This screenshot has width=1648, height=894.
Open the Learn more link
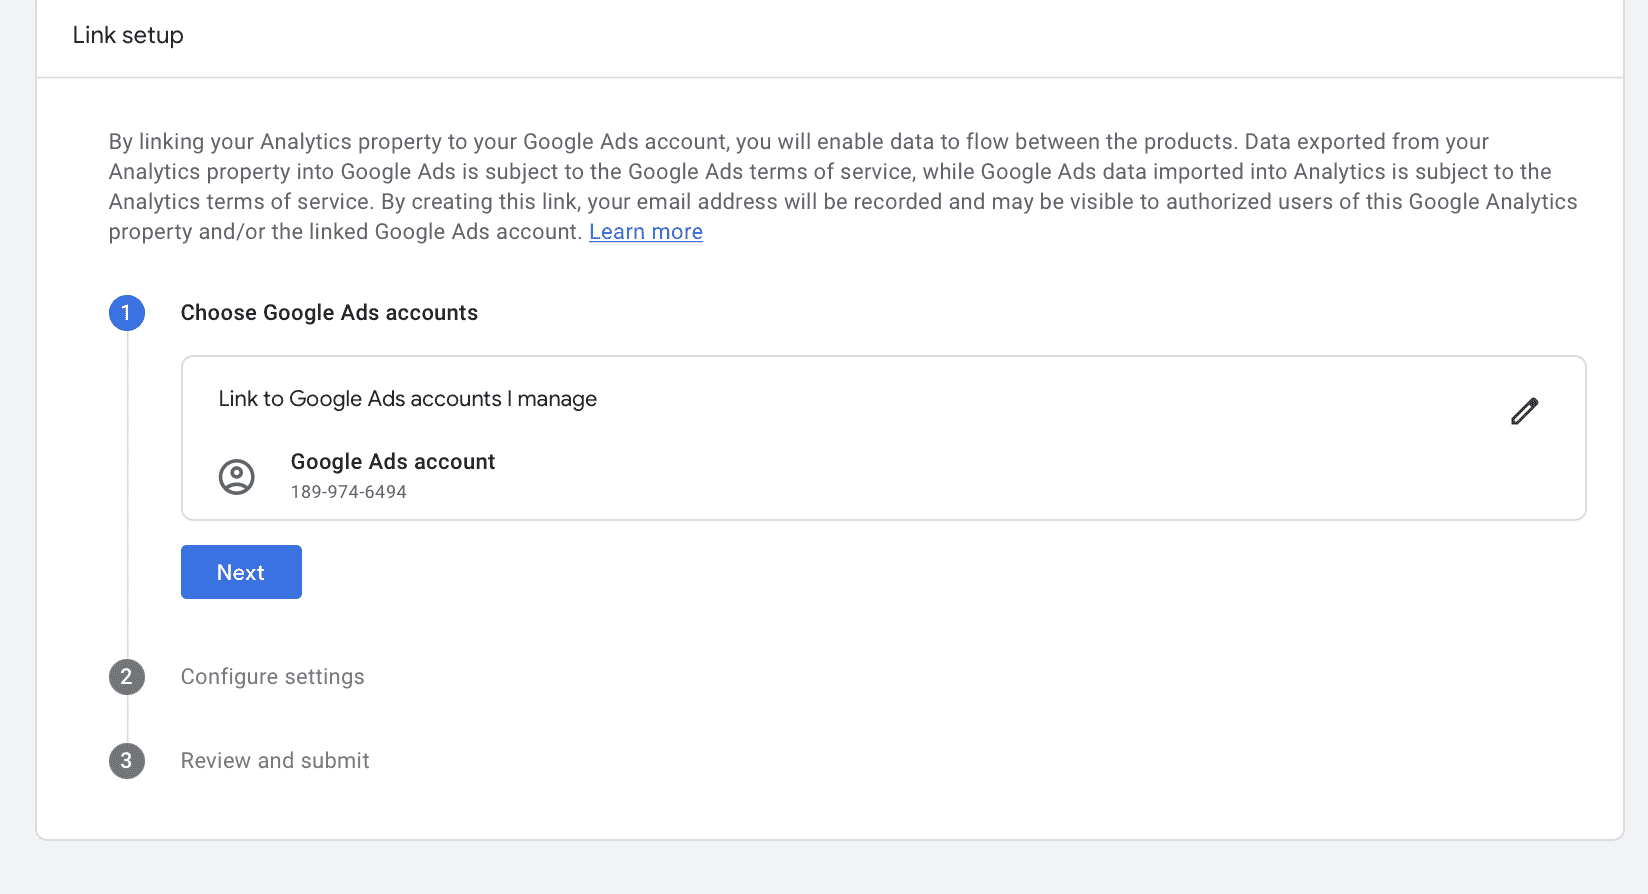pyautogui.click(x=646, y=232)
